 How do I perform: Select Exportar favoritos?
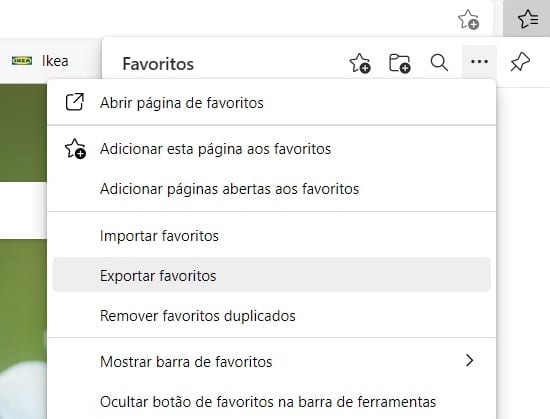point(271,276)
